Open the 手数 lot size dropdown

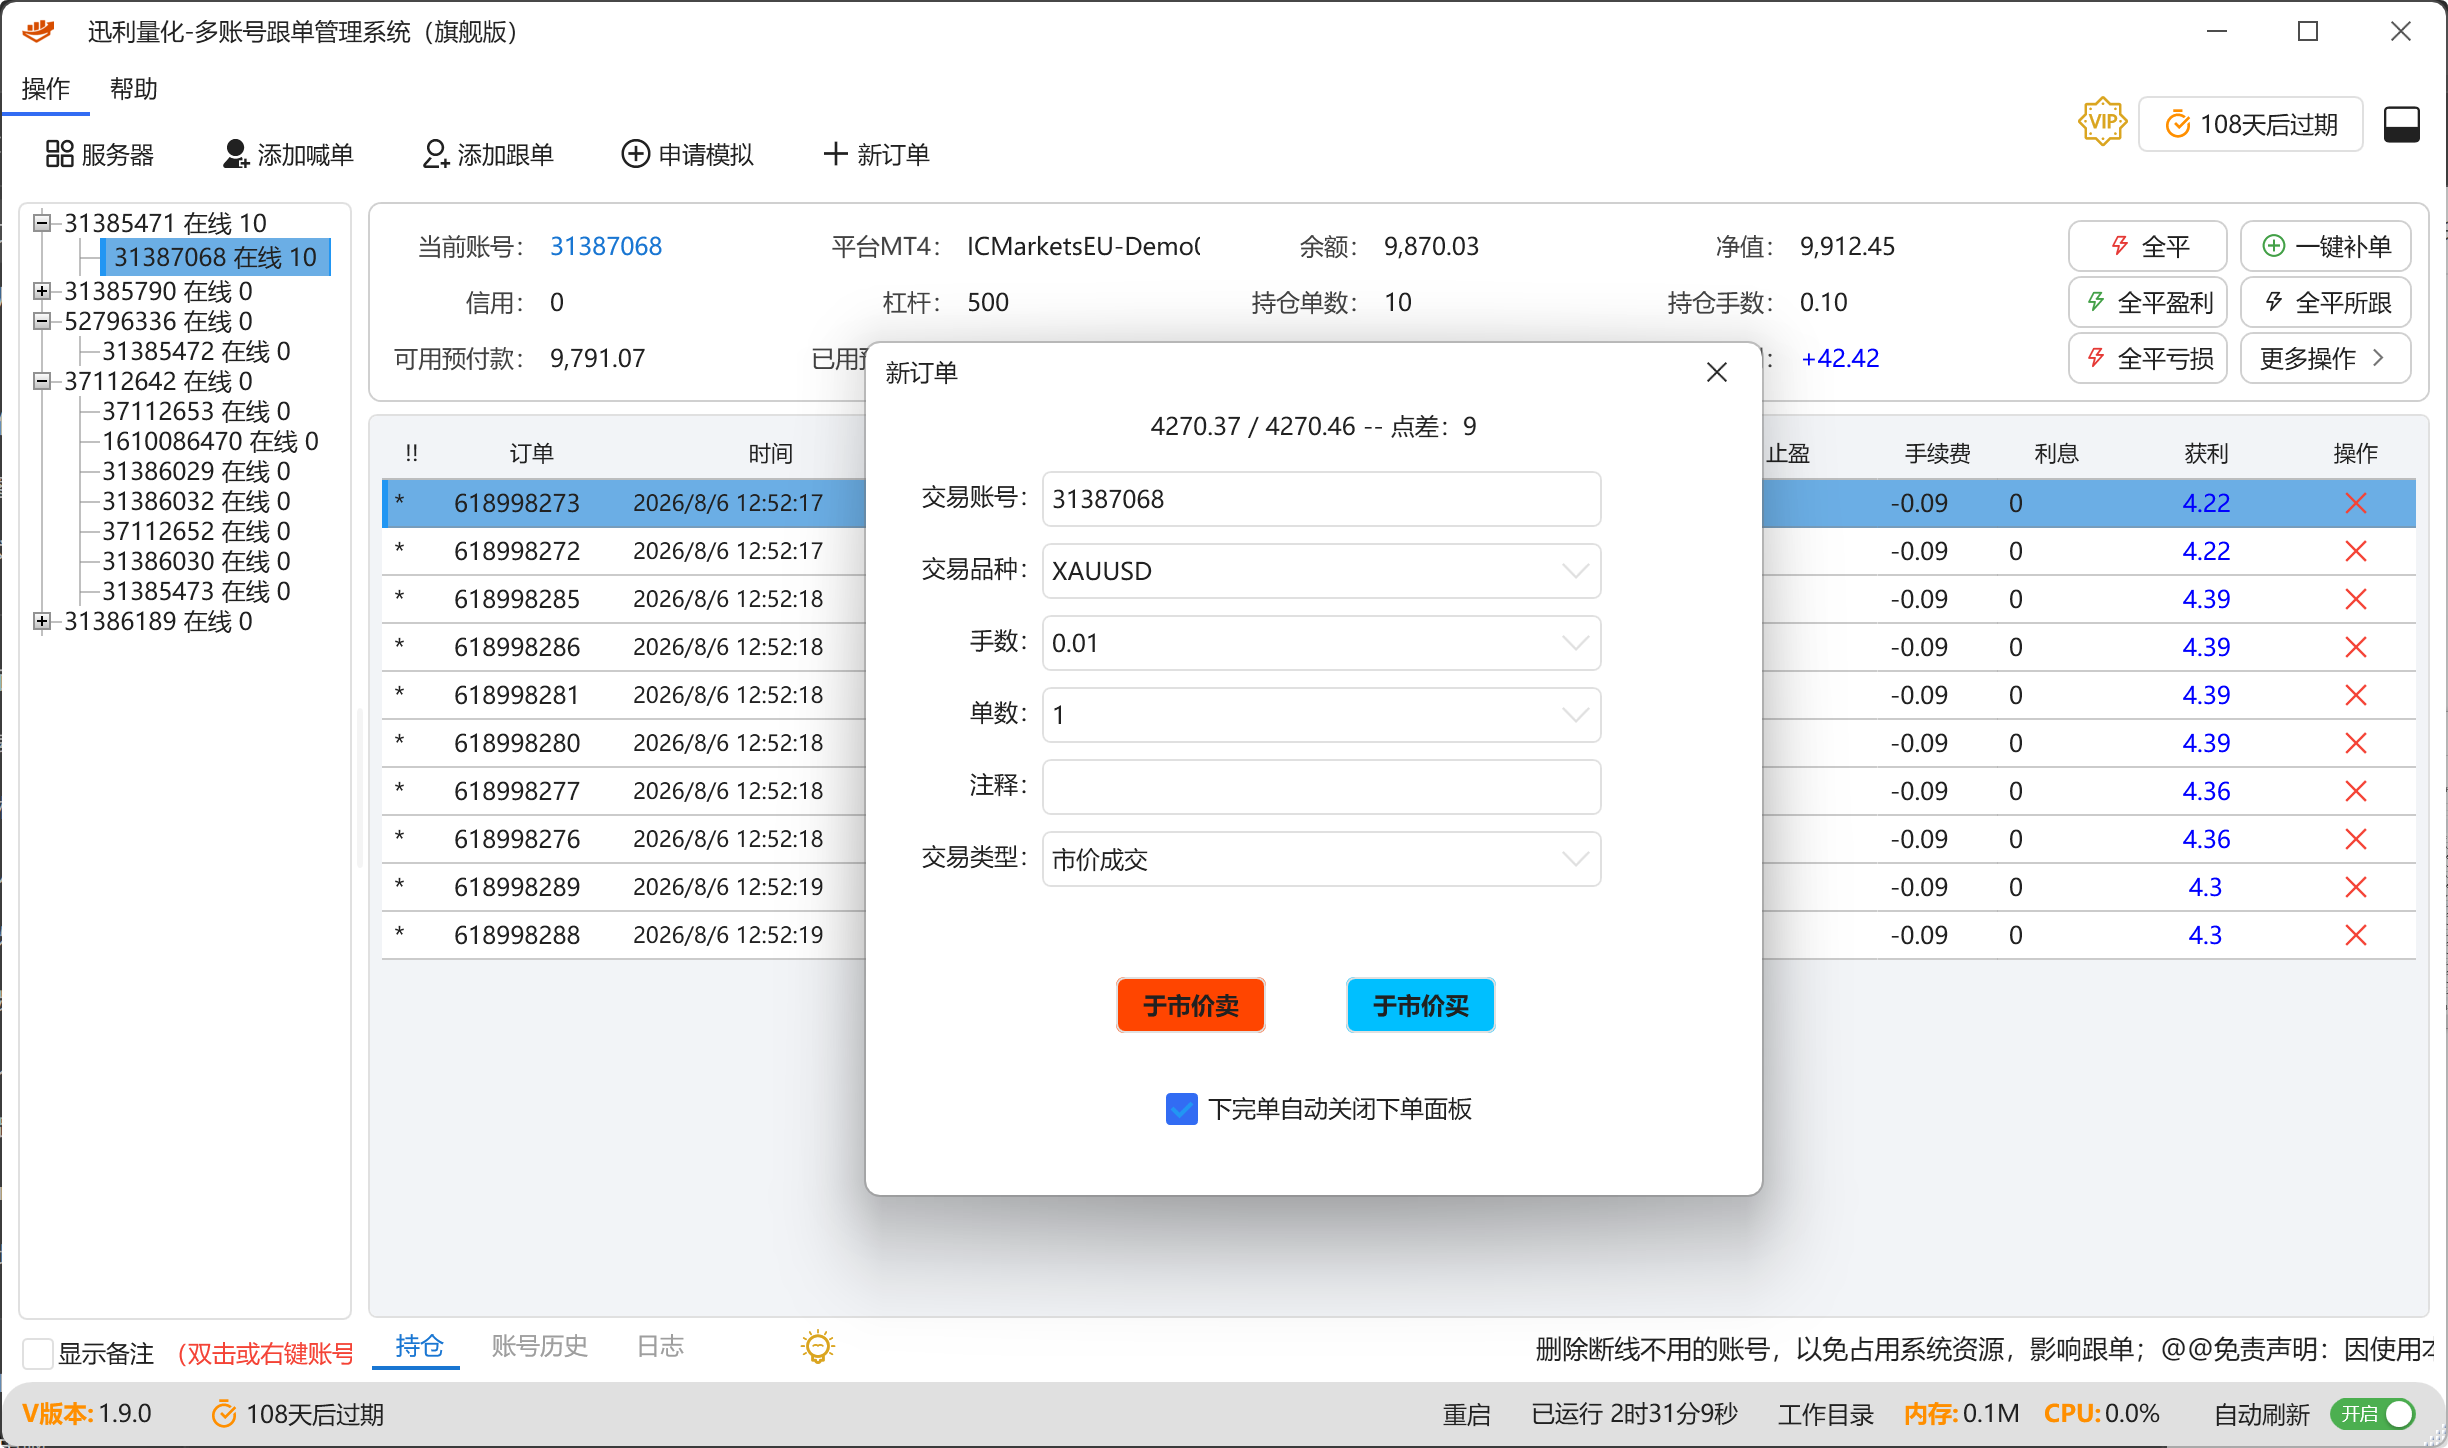(1321, 643)
